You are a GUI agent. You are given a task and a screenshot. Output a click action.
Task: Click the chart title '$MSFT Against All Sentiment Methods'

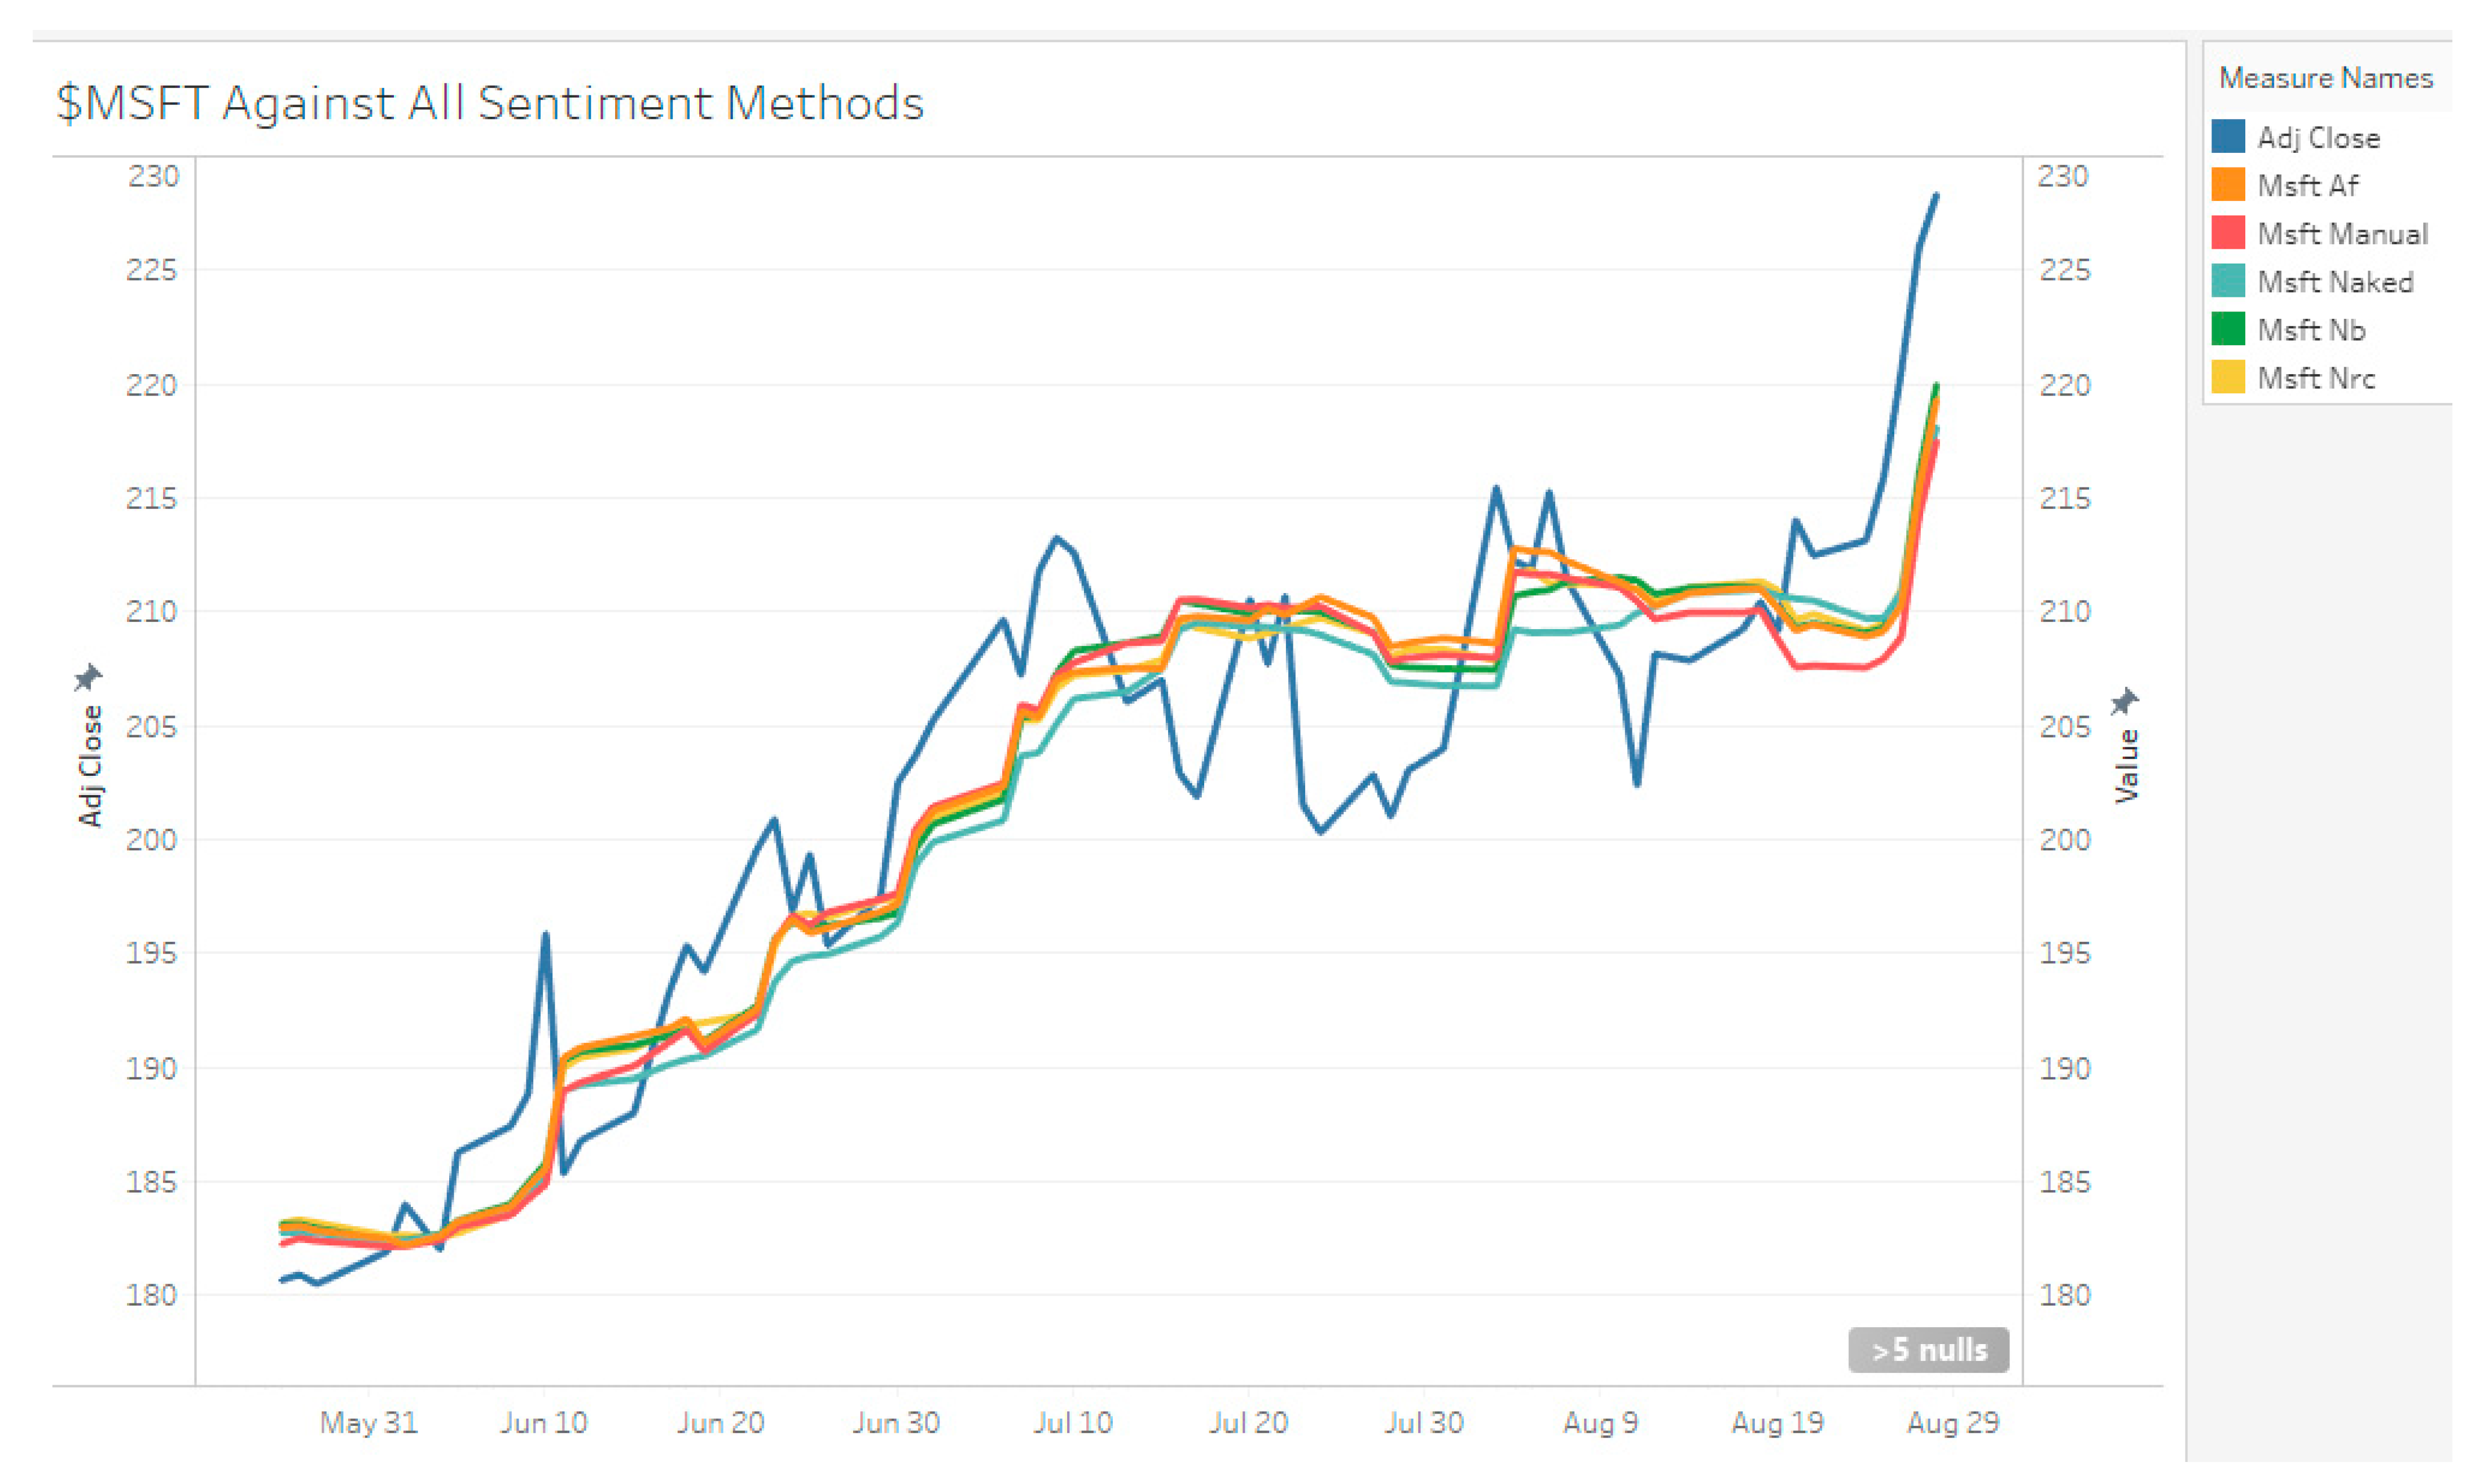coord(490,103)
